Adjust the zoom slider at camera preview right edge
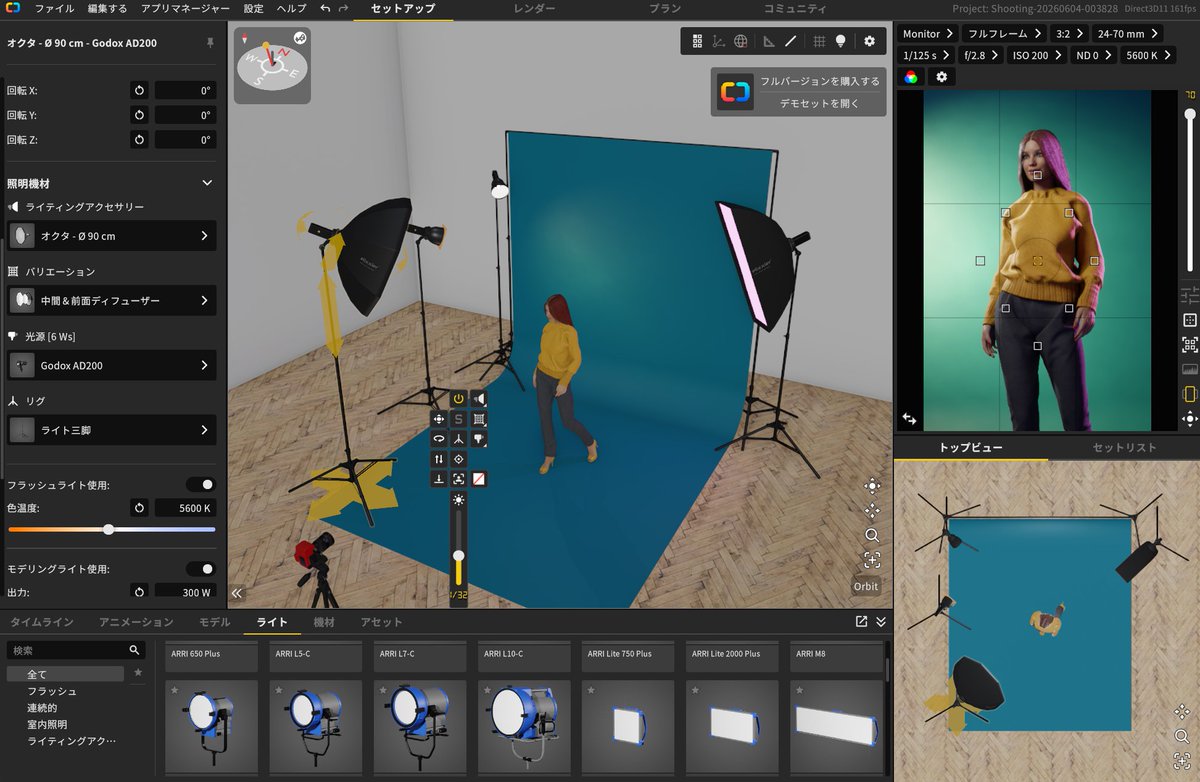Screen dimensions: 1200x782 (x=1190, y=188)
